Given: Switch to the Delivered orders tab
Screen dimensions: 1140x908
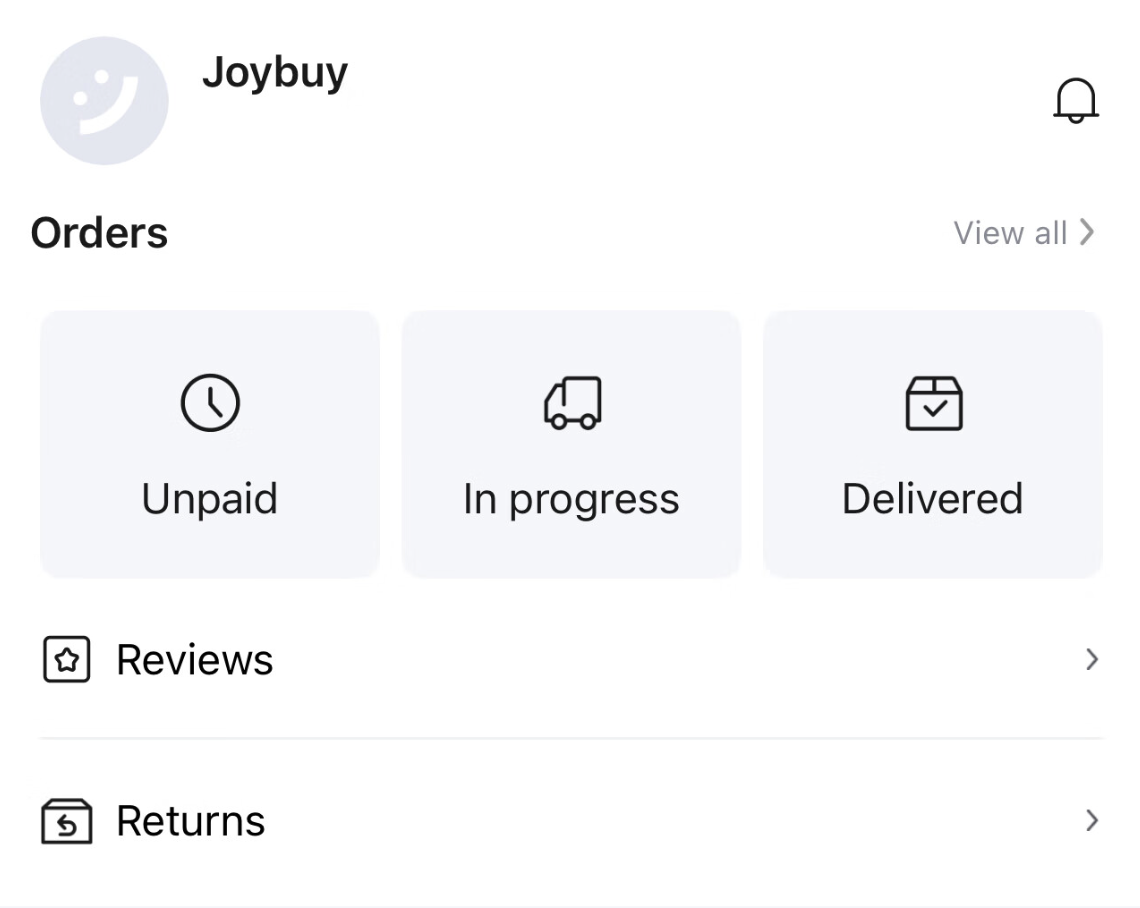Looking at the screenshot, I should point(932,443).
